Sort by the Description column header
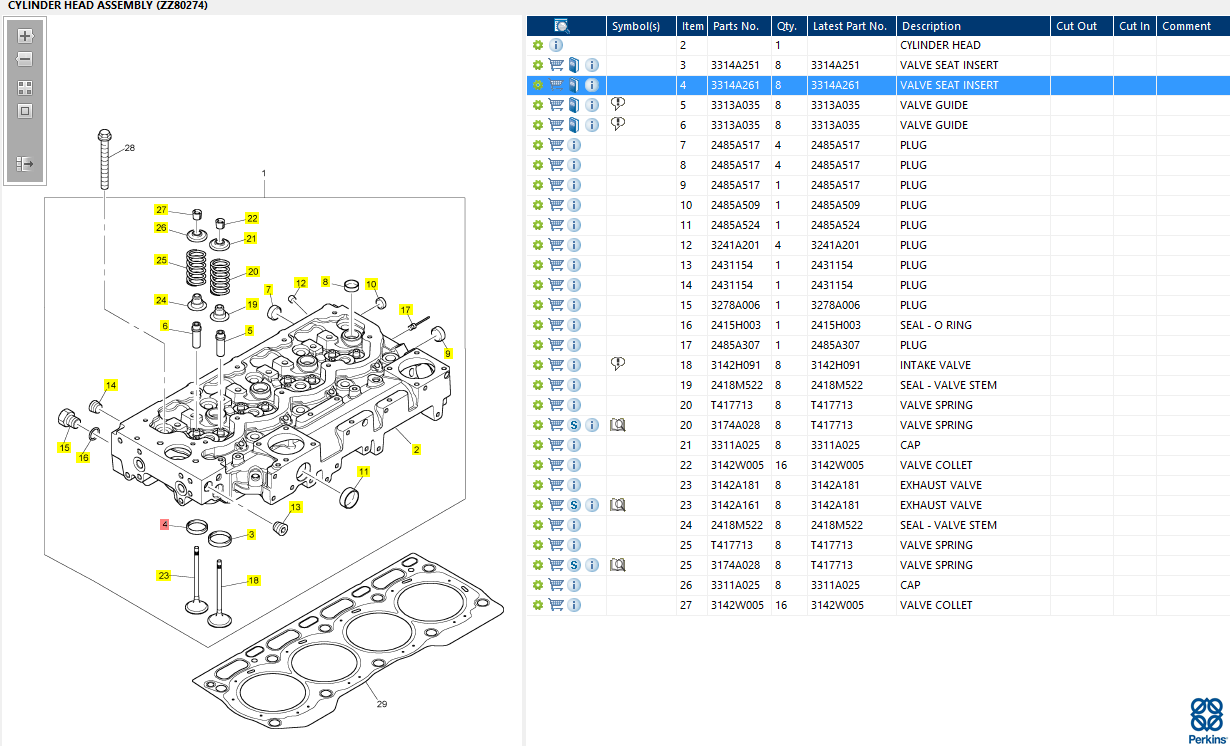 pyautogui.click(x=930, y=26)
